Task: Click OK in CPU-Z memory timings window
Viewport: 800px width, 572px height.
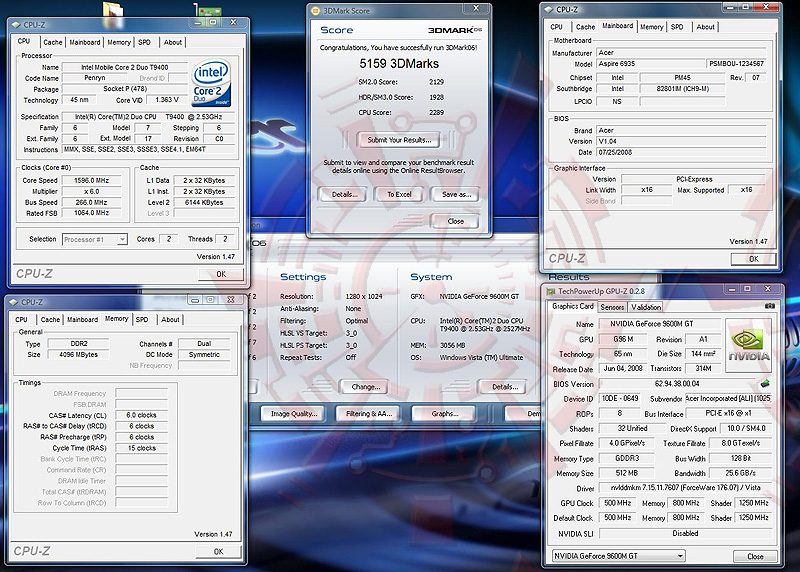Action: point(218,552)
